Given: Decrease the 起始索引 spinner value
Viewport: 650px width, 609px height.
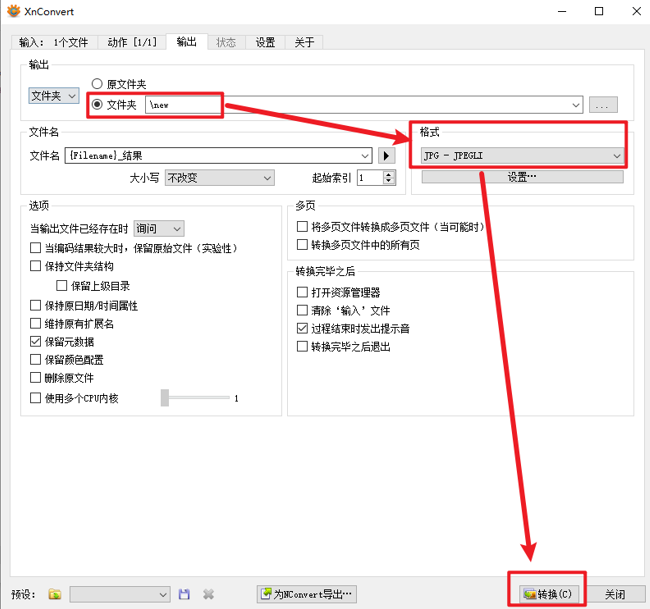Looking at the screenshot, I should [x=388, y=181].
